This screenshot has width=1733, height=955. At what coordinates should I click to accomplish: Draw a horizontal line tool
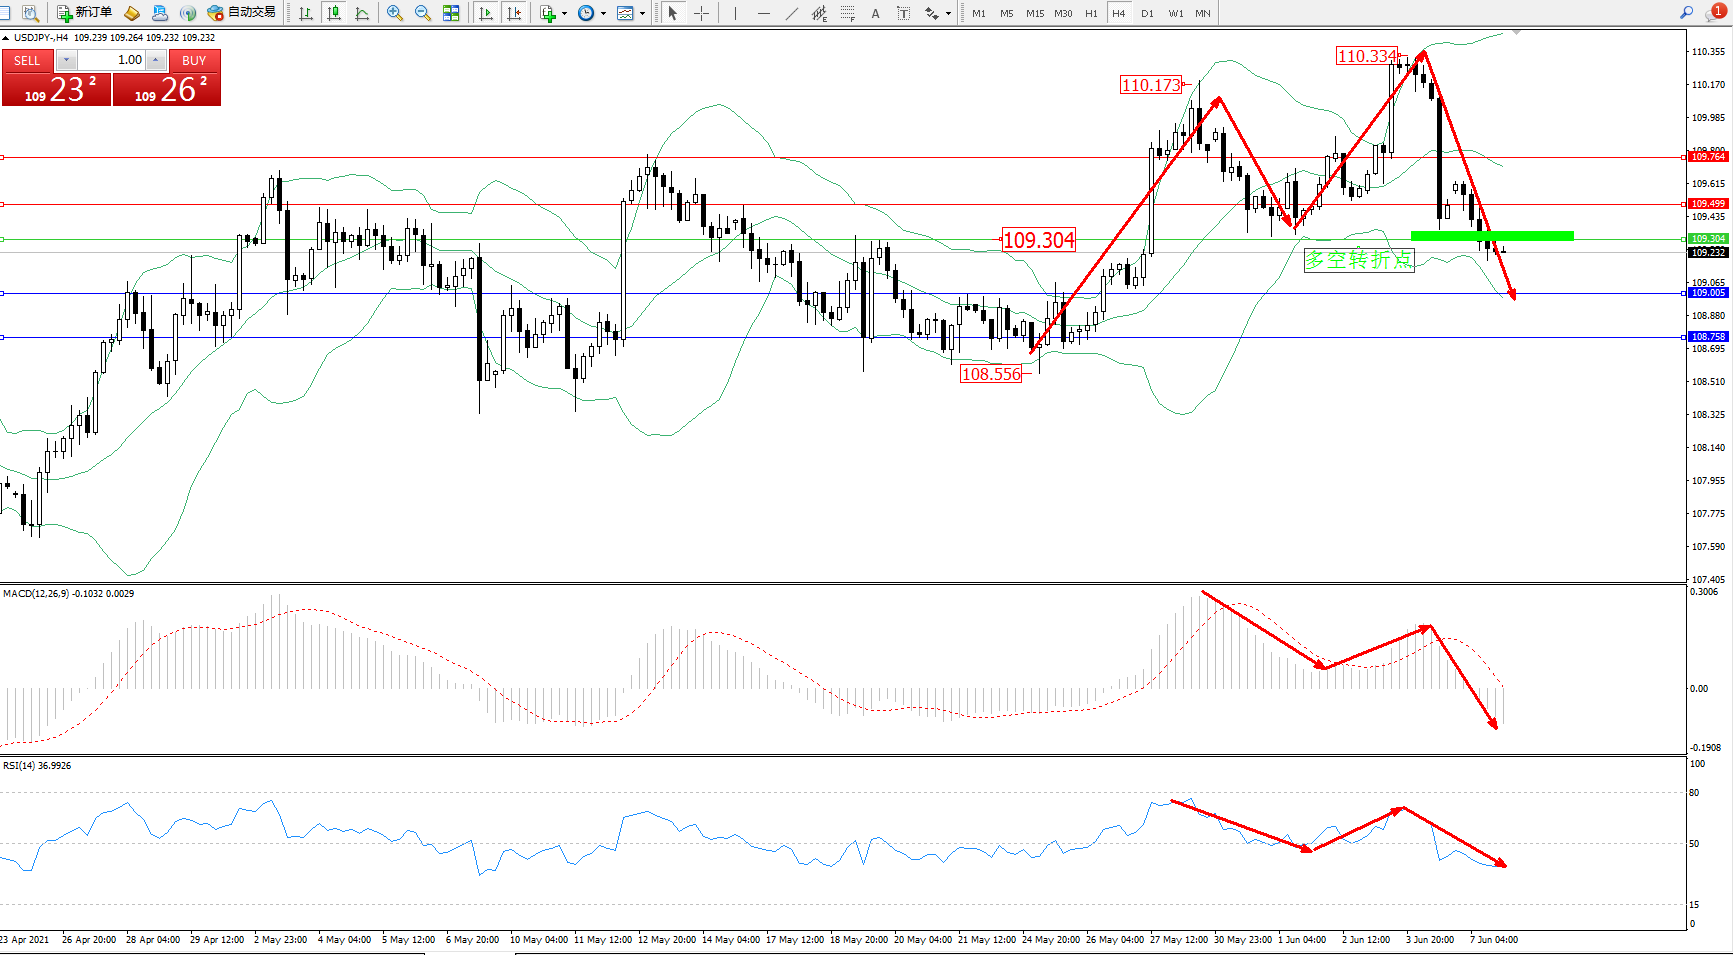tap(764, 13)
